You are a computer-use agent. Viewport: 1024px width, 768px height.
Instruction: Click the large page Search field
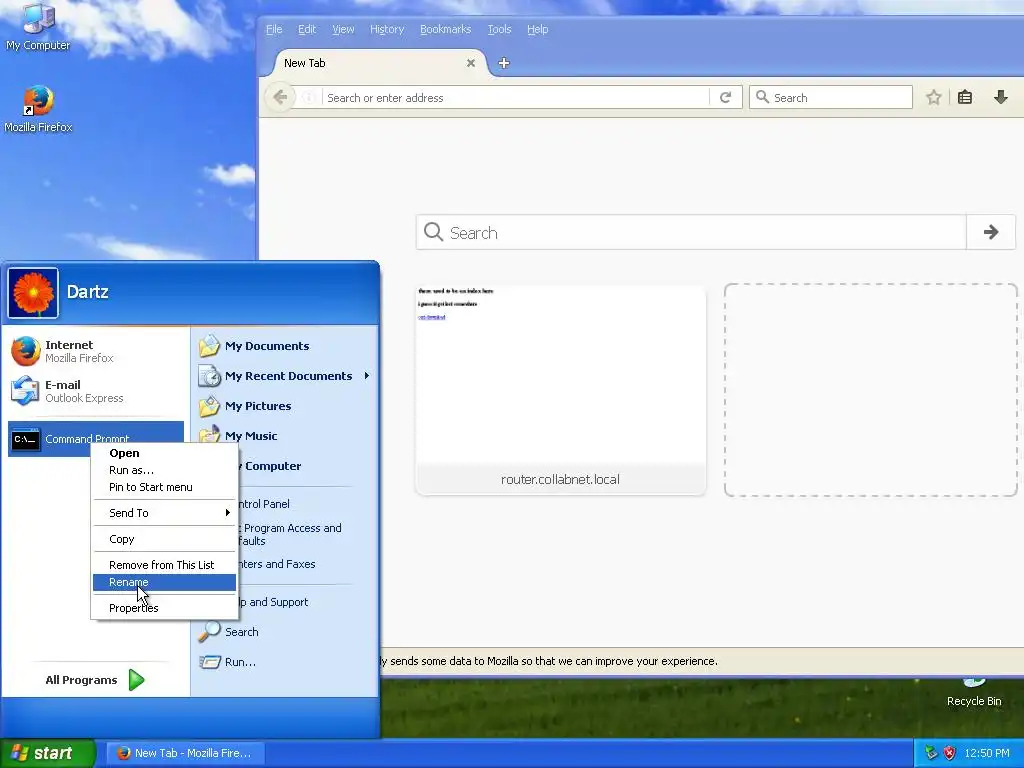point(691,232)
